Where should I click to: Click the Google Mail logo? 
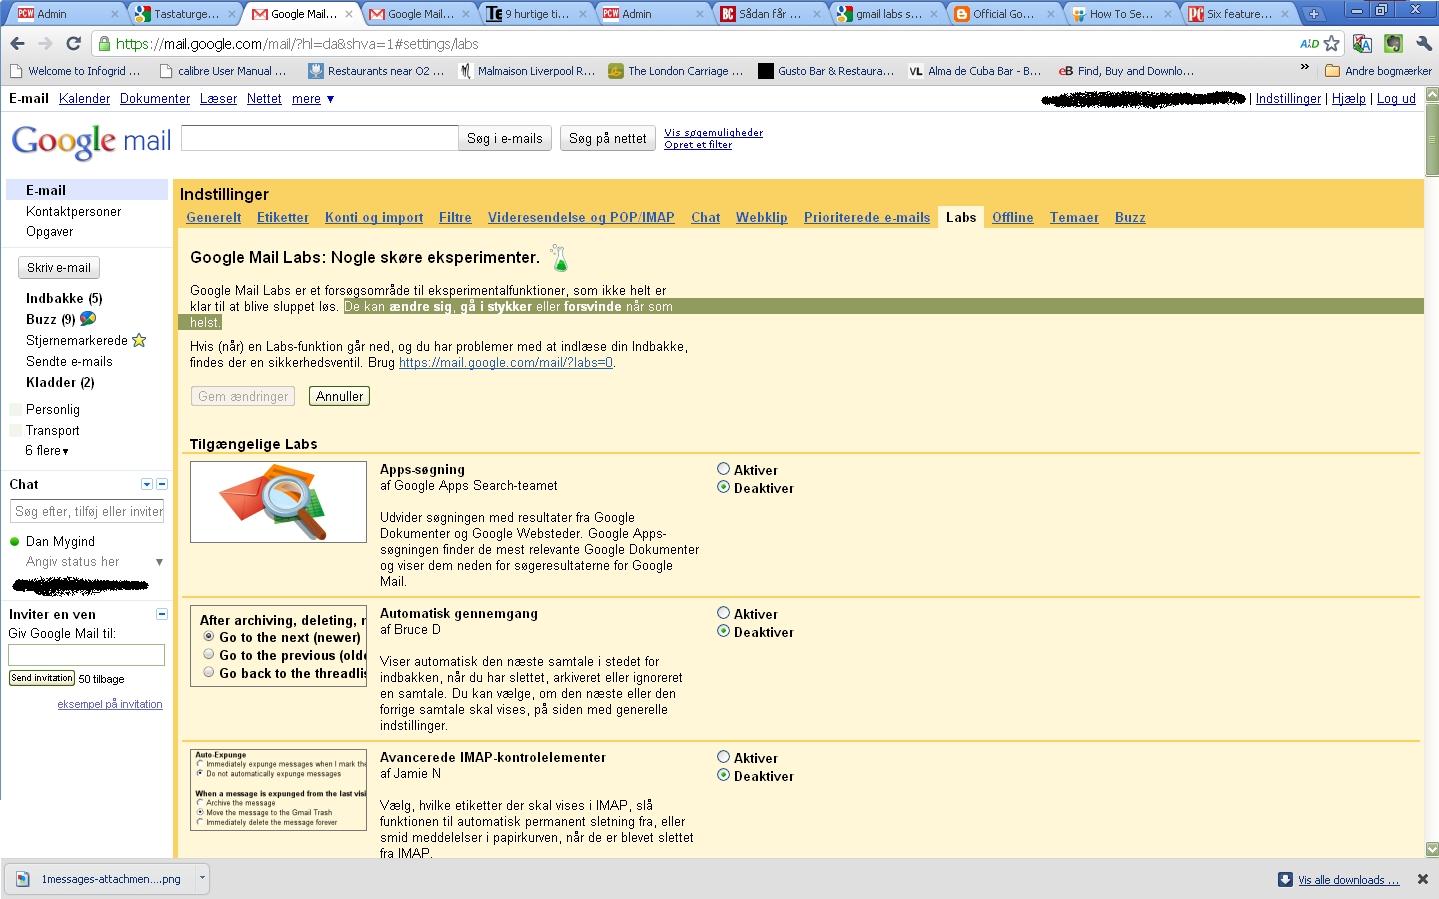point(91,141)
